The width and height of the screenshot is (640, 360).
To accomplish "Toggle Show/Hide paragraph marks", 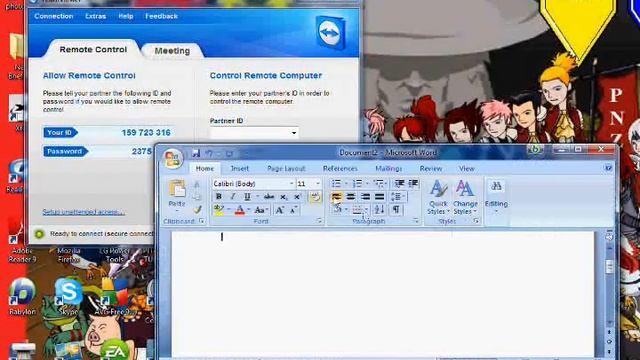I will [x=396, y=210].
